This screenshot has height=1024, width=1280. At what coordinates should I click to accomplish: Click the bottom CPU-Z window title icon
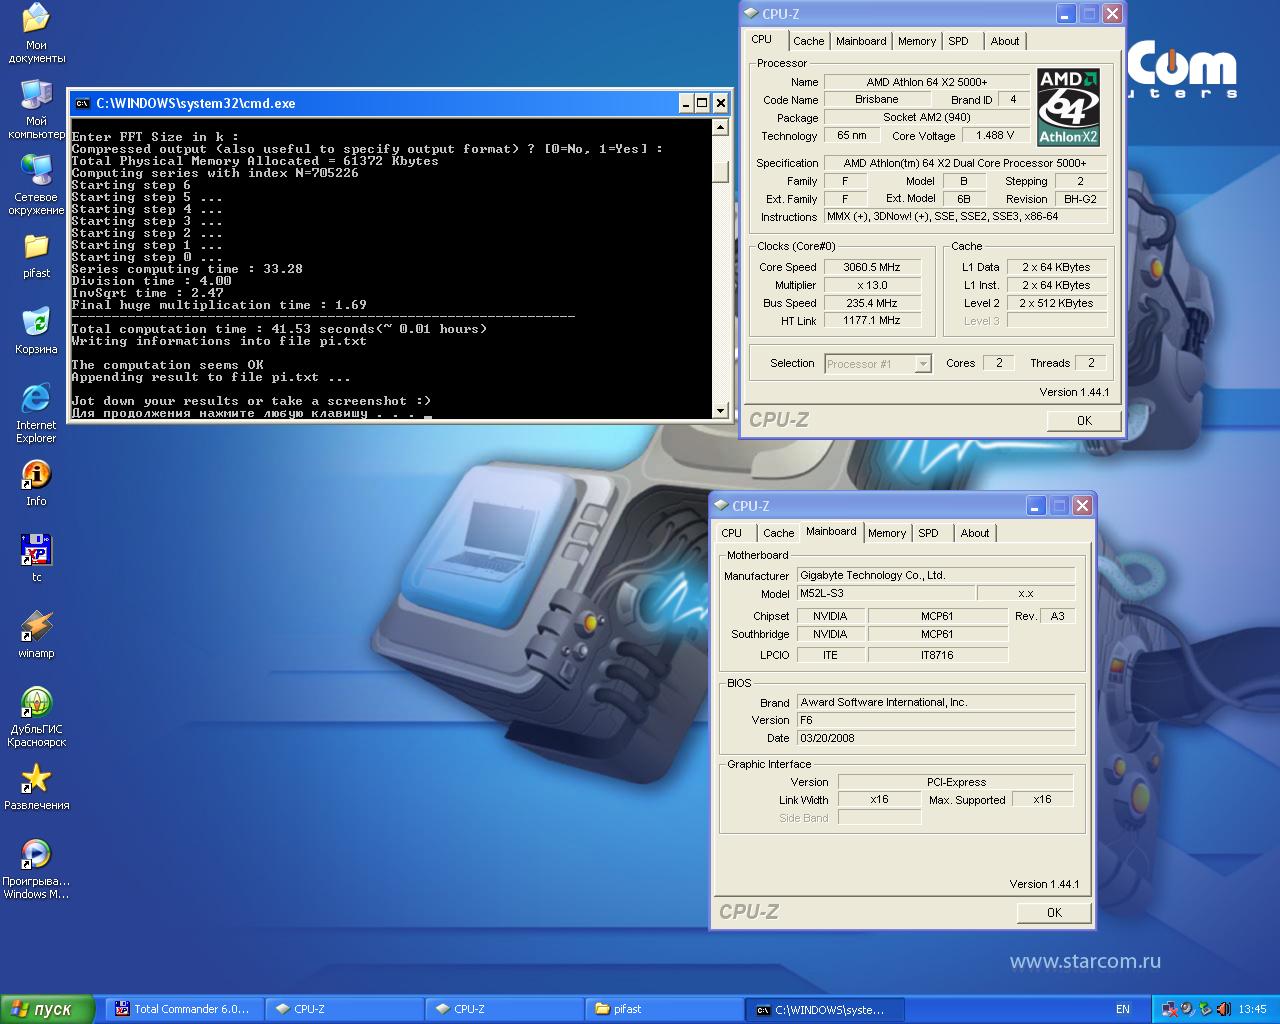721,506
